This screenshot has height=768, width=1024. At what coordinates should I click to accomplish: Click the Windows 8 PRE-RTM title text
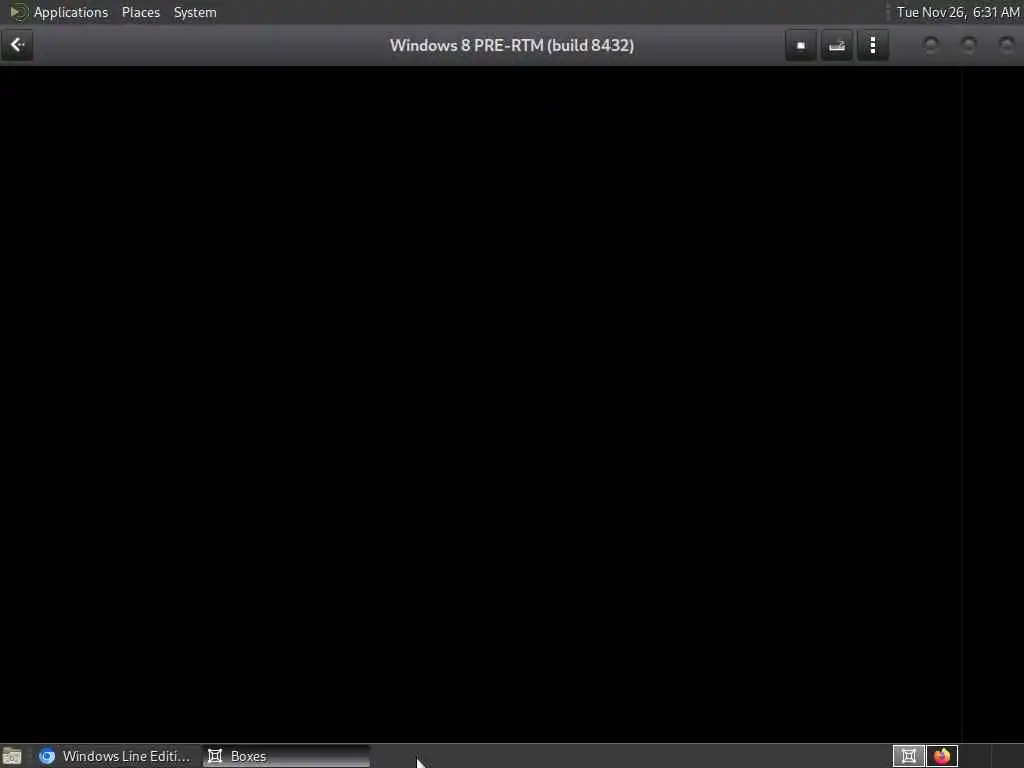click(511, 45)
